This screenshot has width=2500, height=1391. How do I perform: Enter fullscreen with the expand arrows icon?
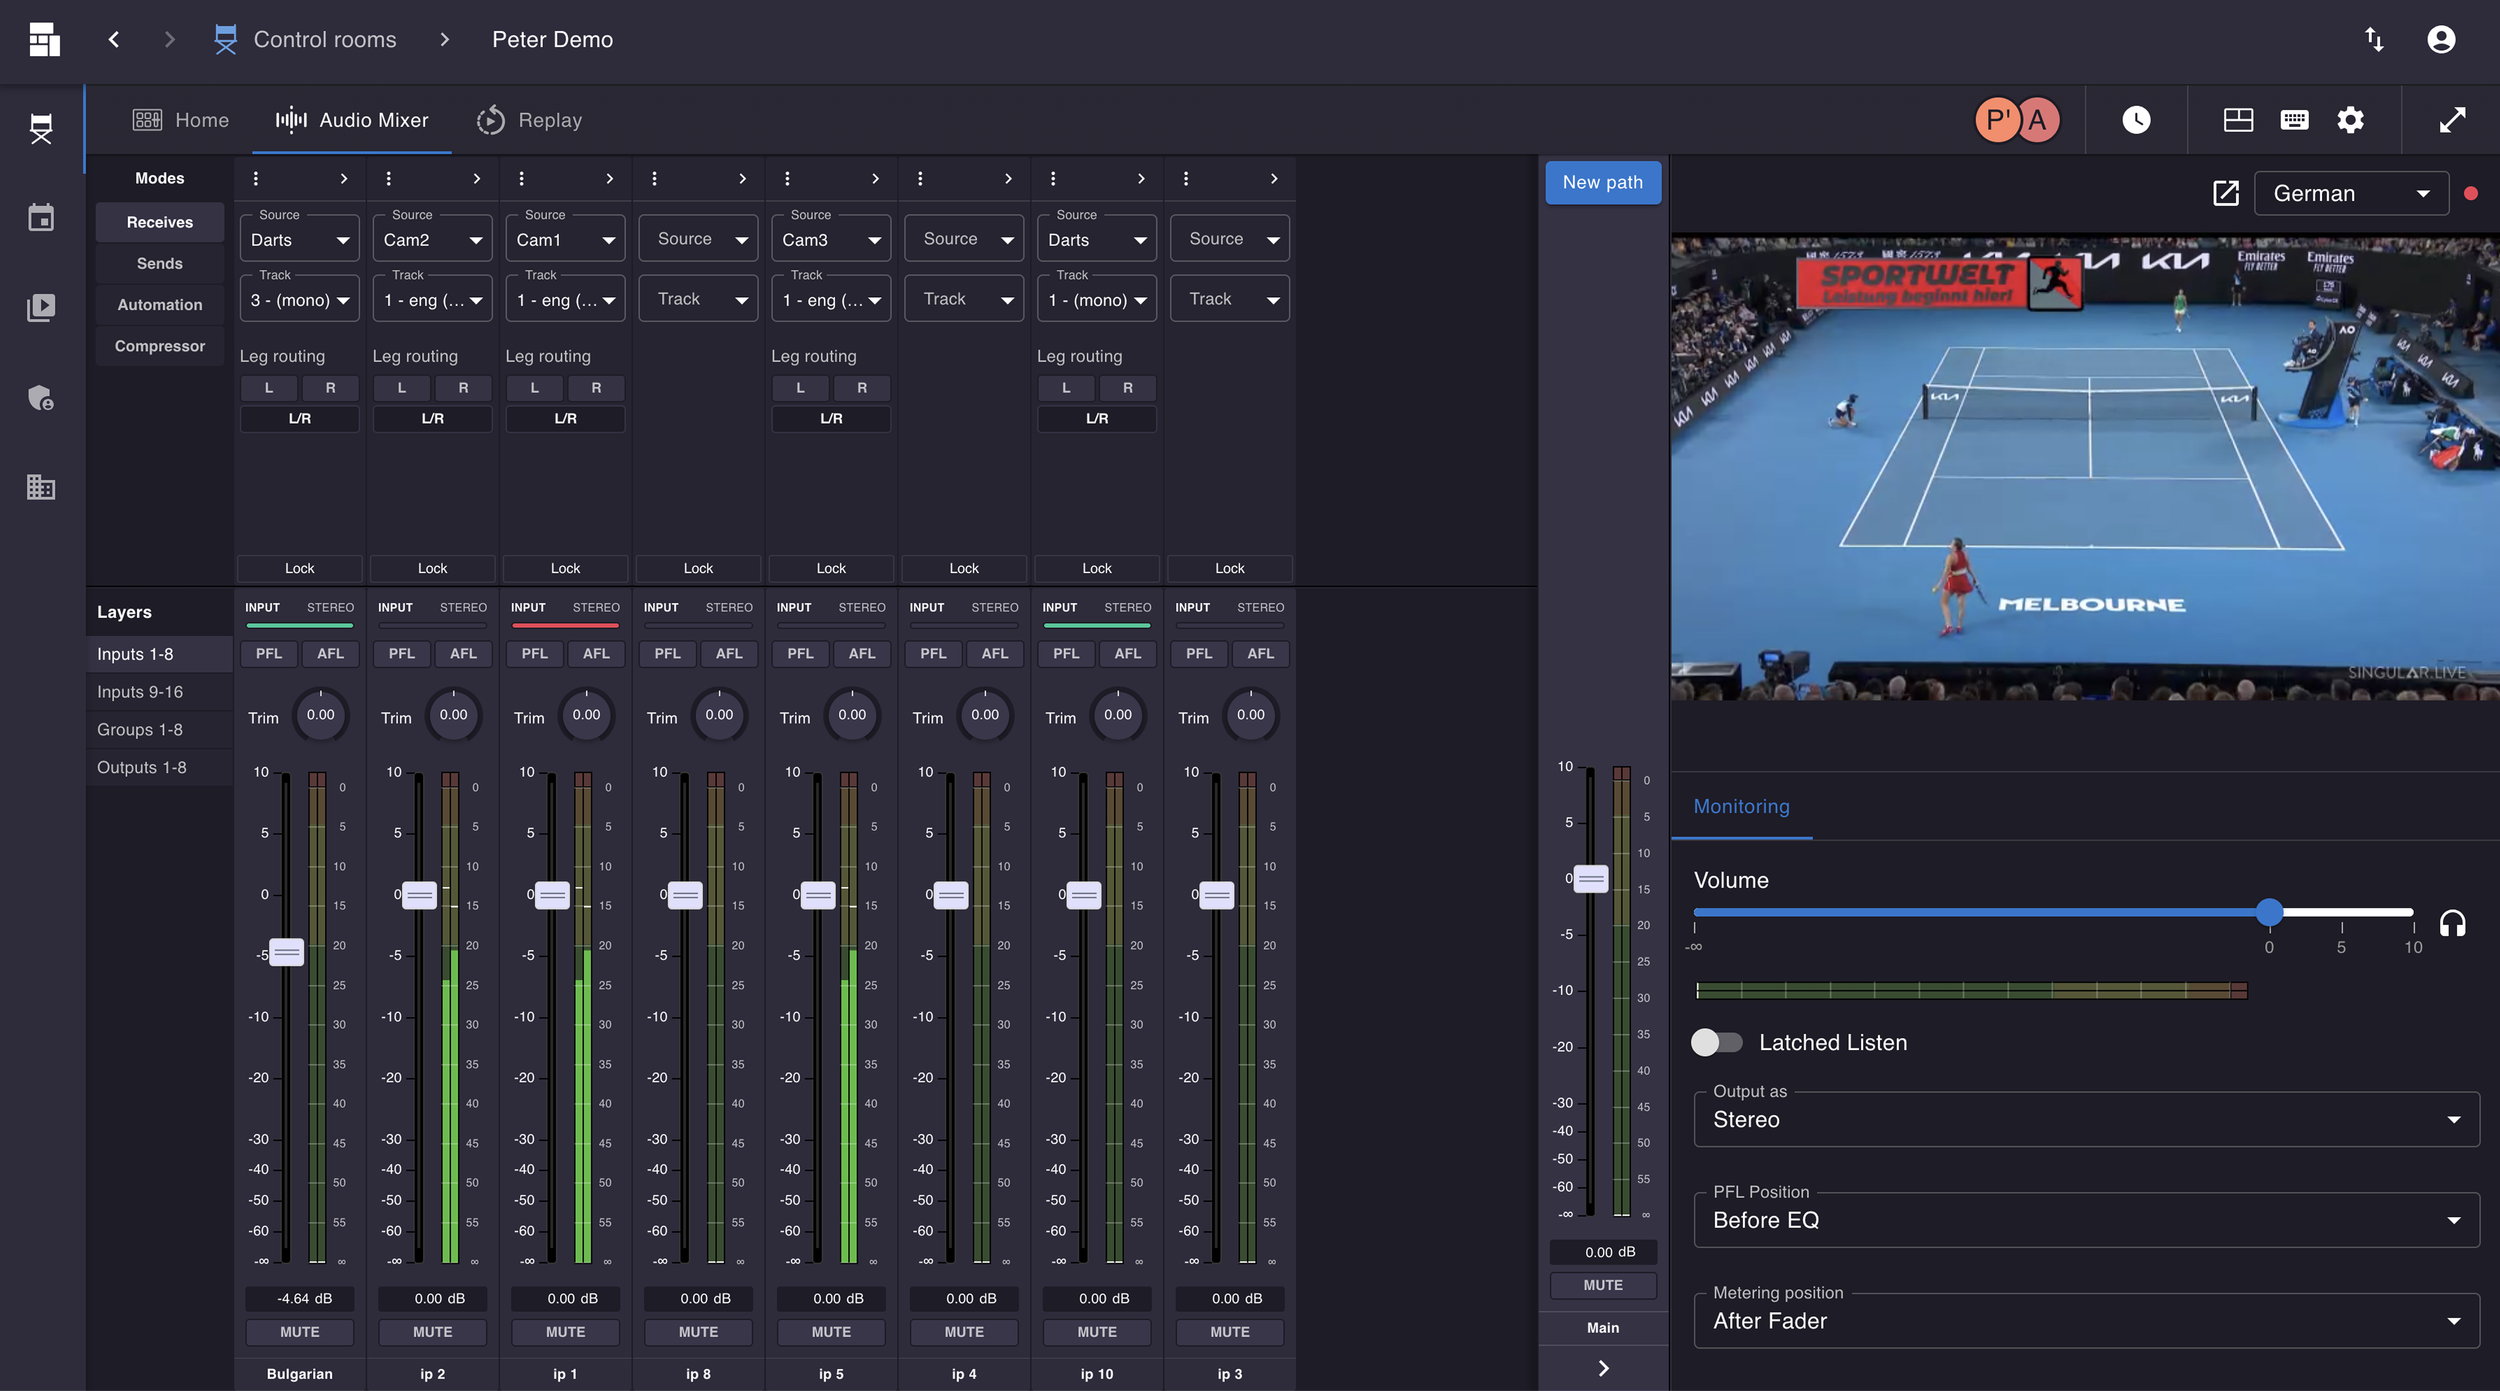tap(2452, 120)
